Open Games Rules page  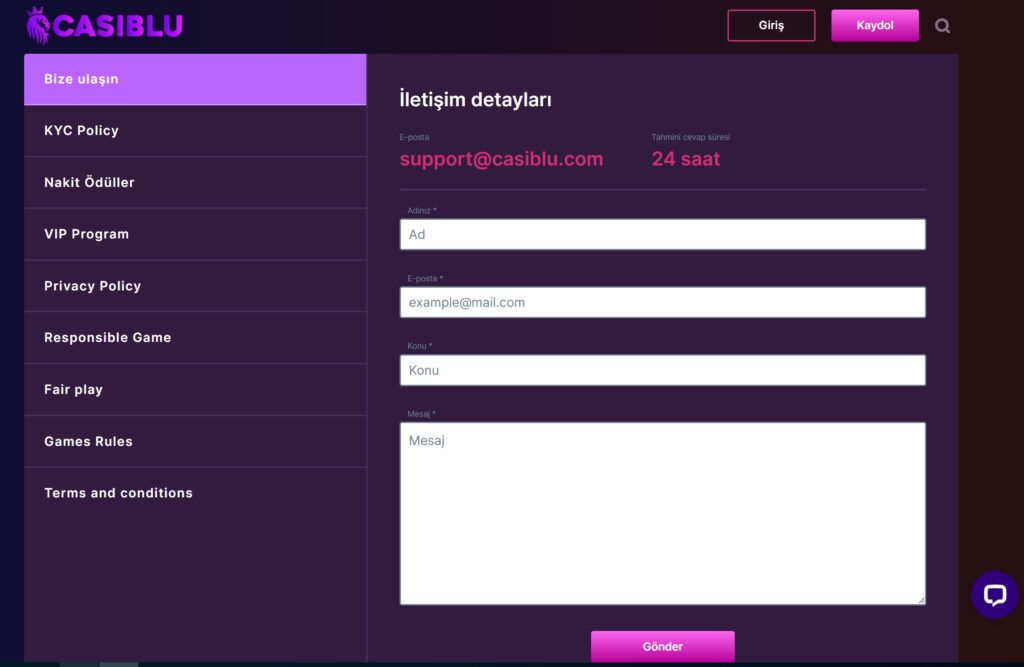(195, 441)
